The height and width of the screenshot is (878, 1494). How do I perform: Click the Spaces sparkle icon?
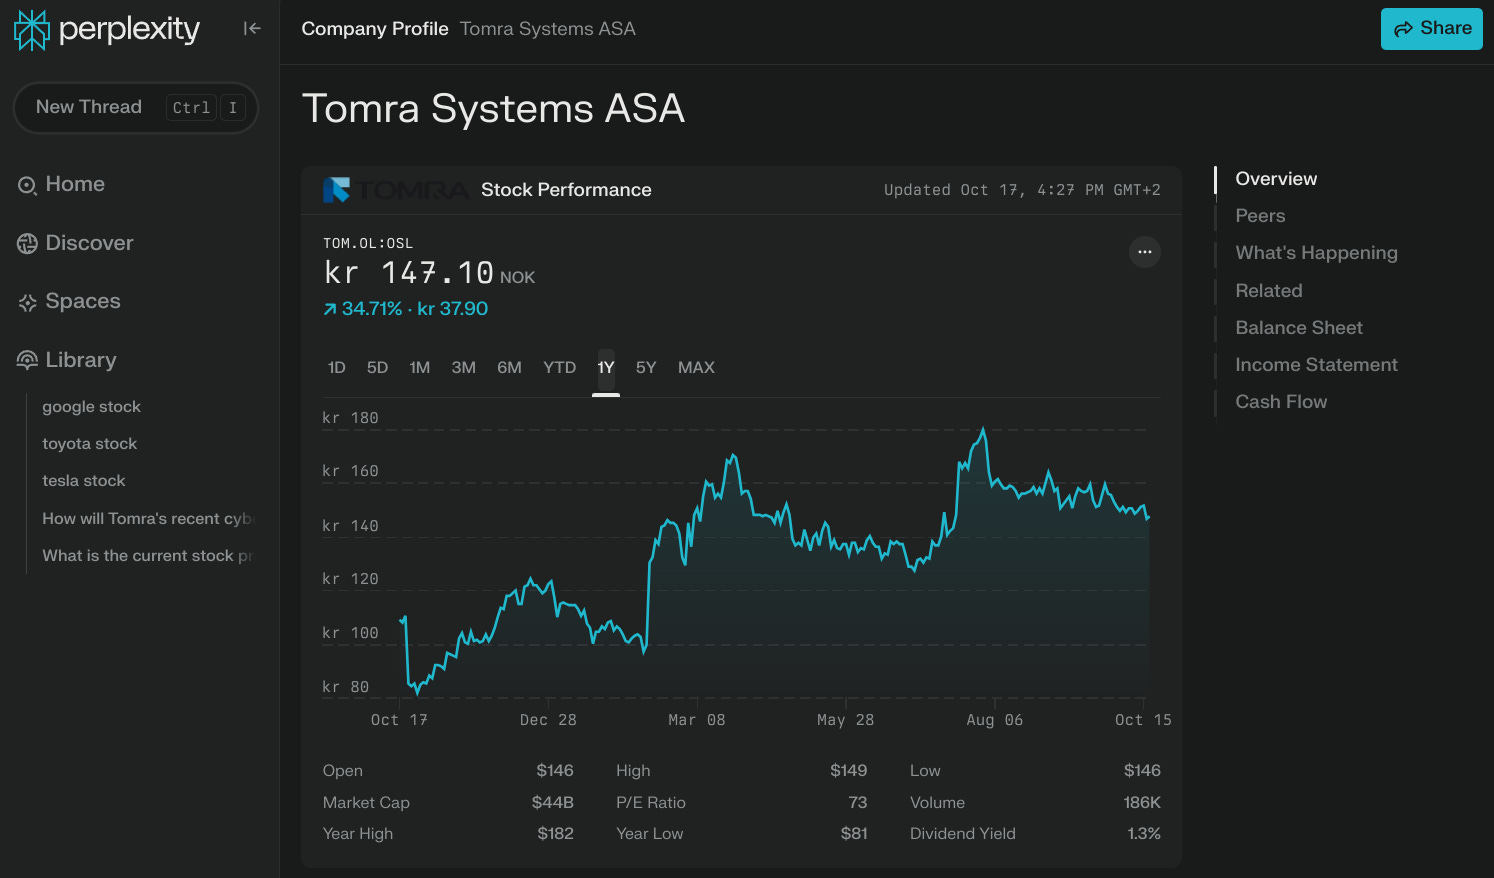point(27,302)
